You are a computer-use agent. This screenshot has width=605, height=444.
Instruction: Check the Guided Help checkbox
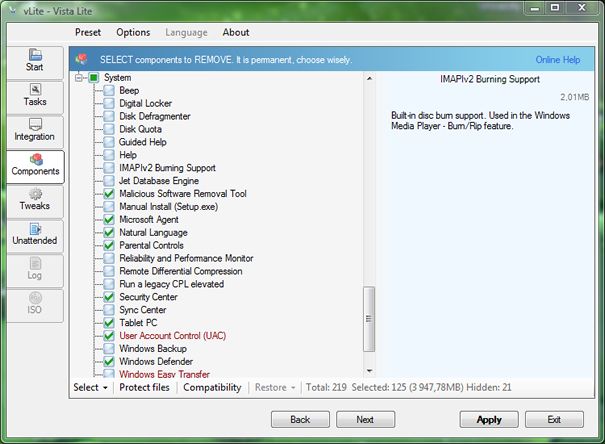(109, 142)
